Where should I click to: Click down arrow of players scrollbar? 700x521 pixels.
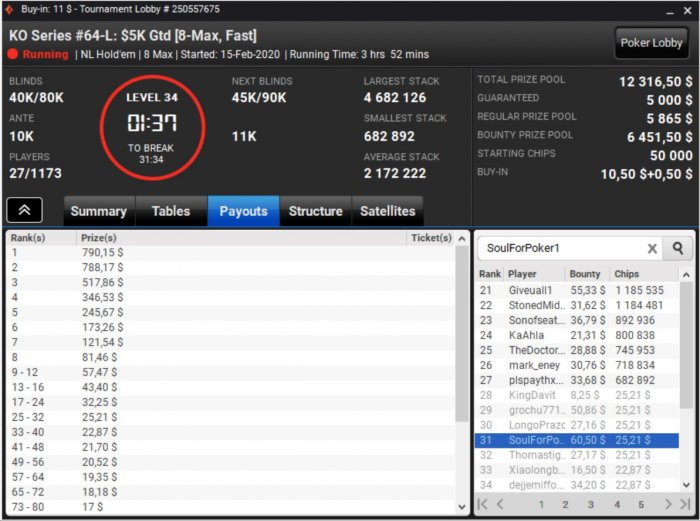[x=686, y=484]
